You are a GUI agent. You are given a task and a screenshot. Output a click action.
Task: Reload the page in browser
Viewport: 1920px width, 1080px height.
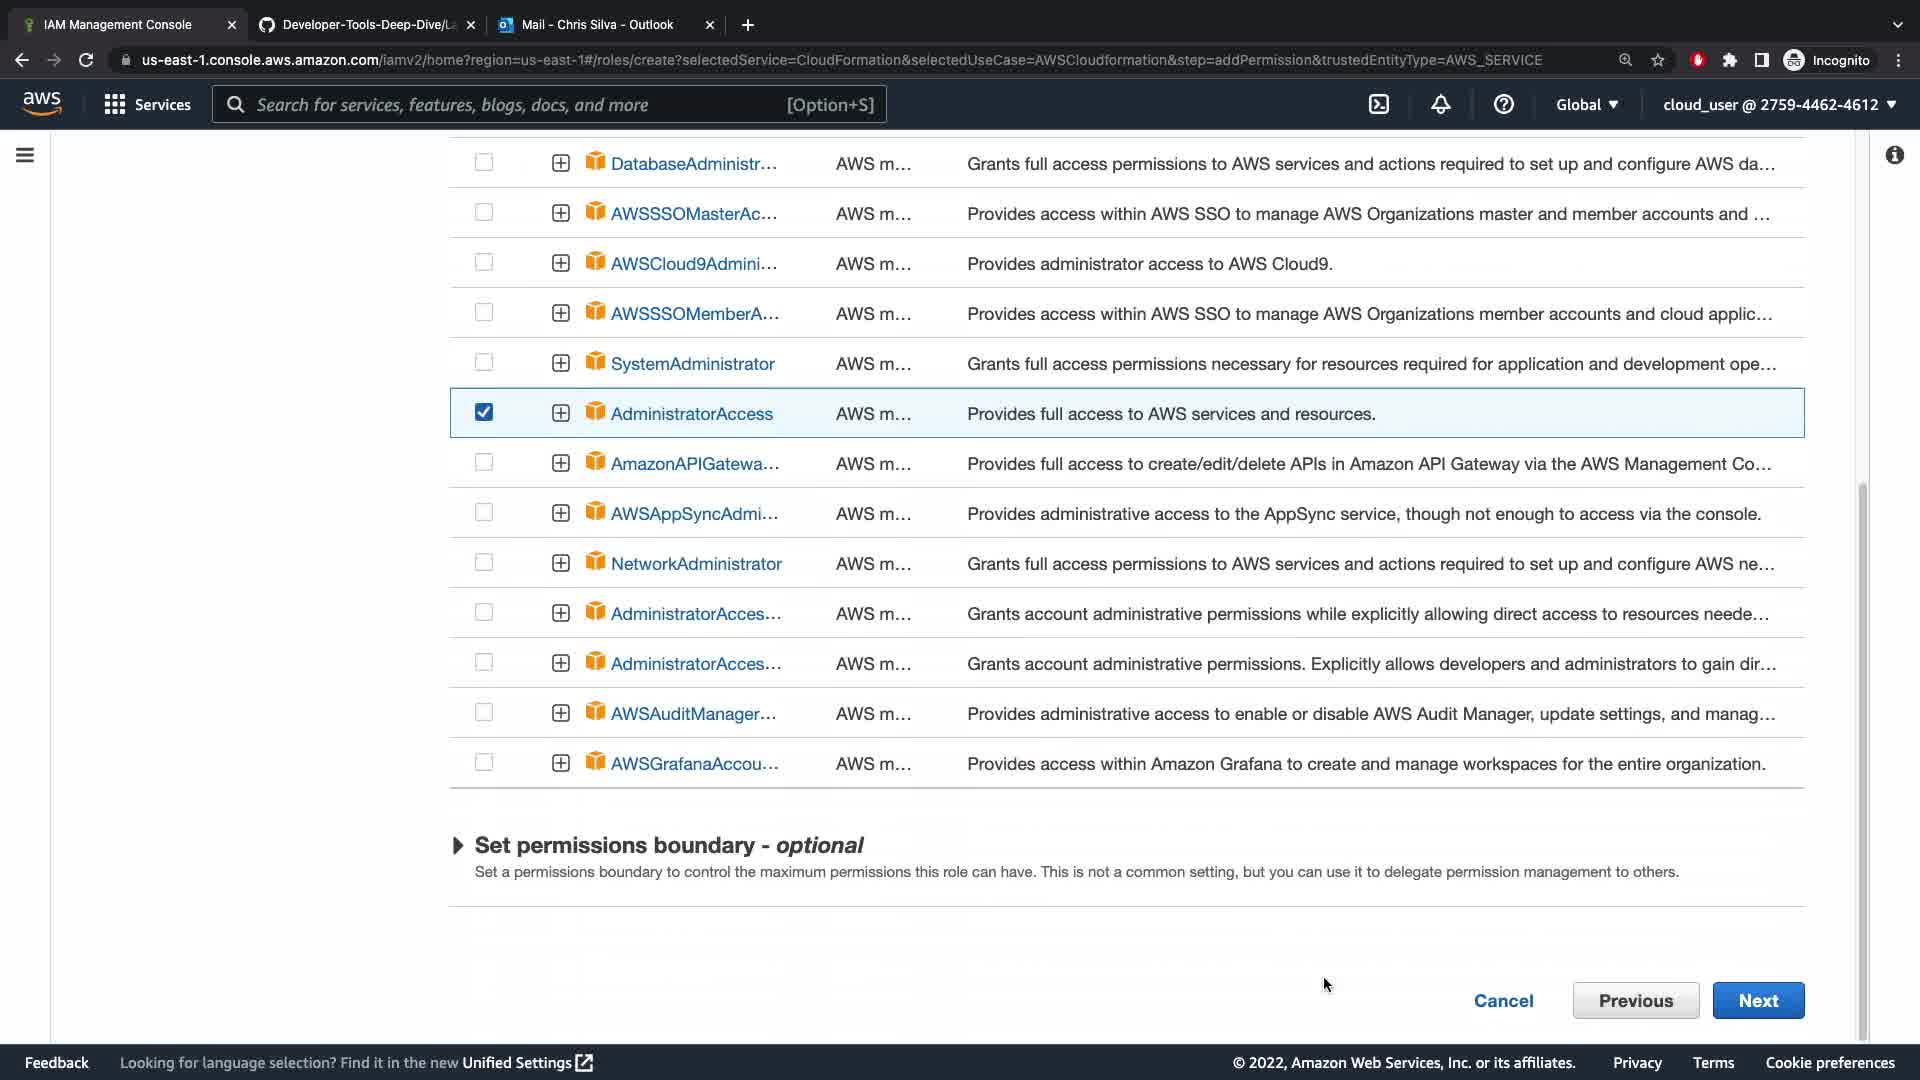pyautogui.click(x=86, y=60)
